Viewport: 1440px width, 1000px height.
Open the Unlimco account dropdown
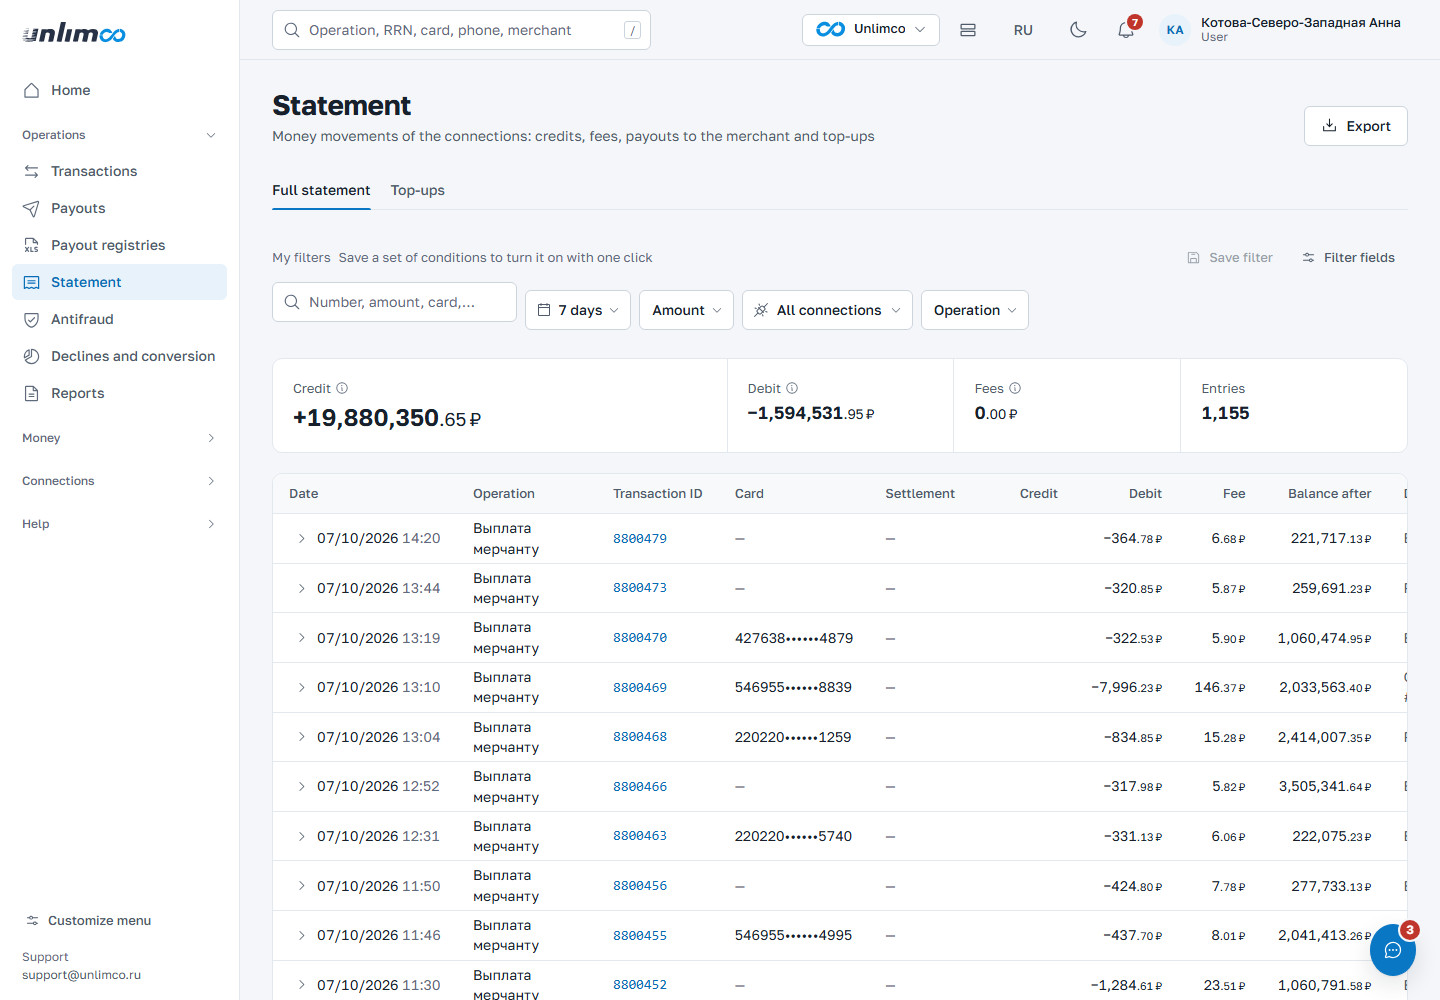click(x=870, y=30)
